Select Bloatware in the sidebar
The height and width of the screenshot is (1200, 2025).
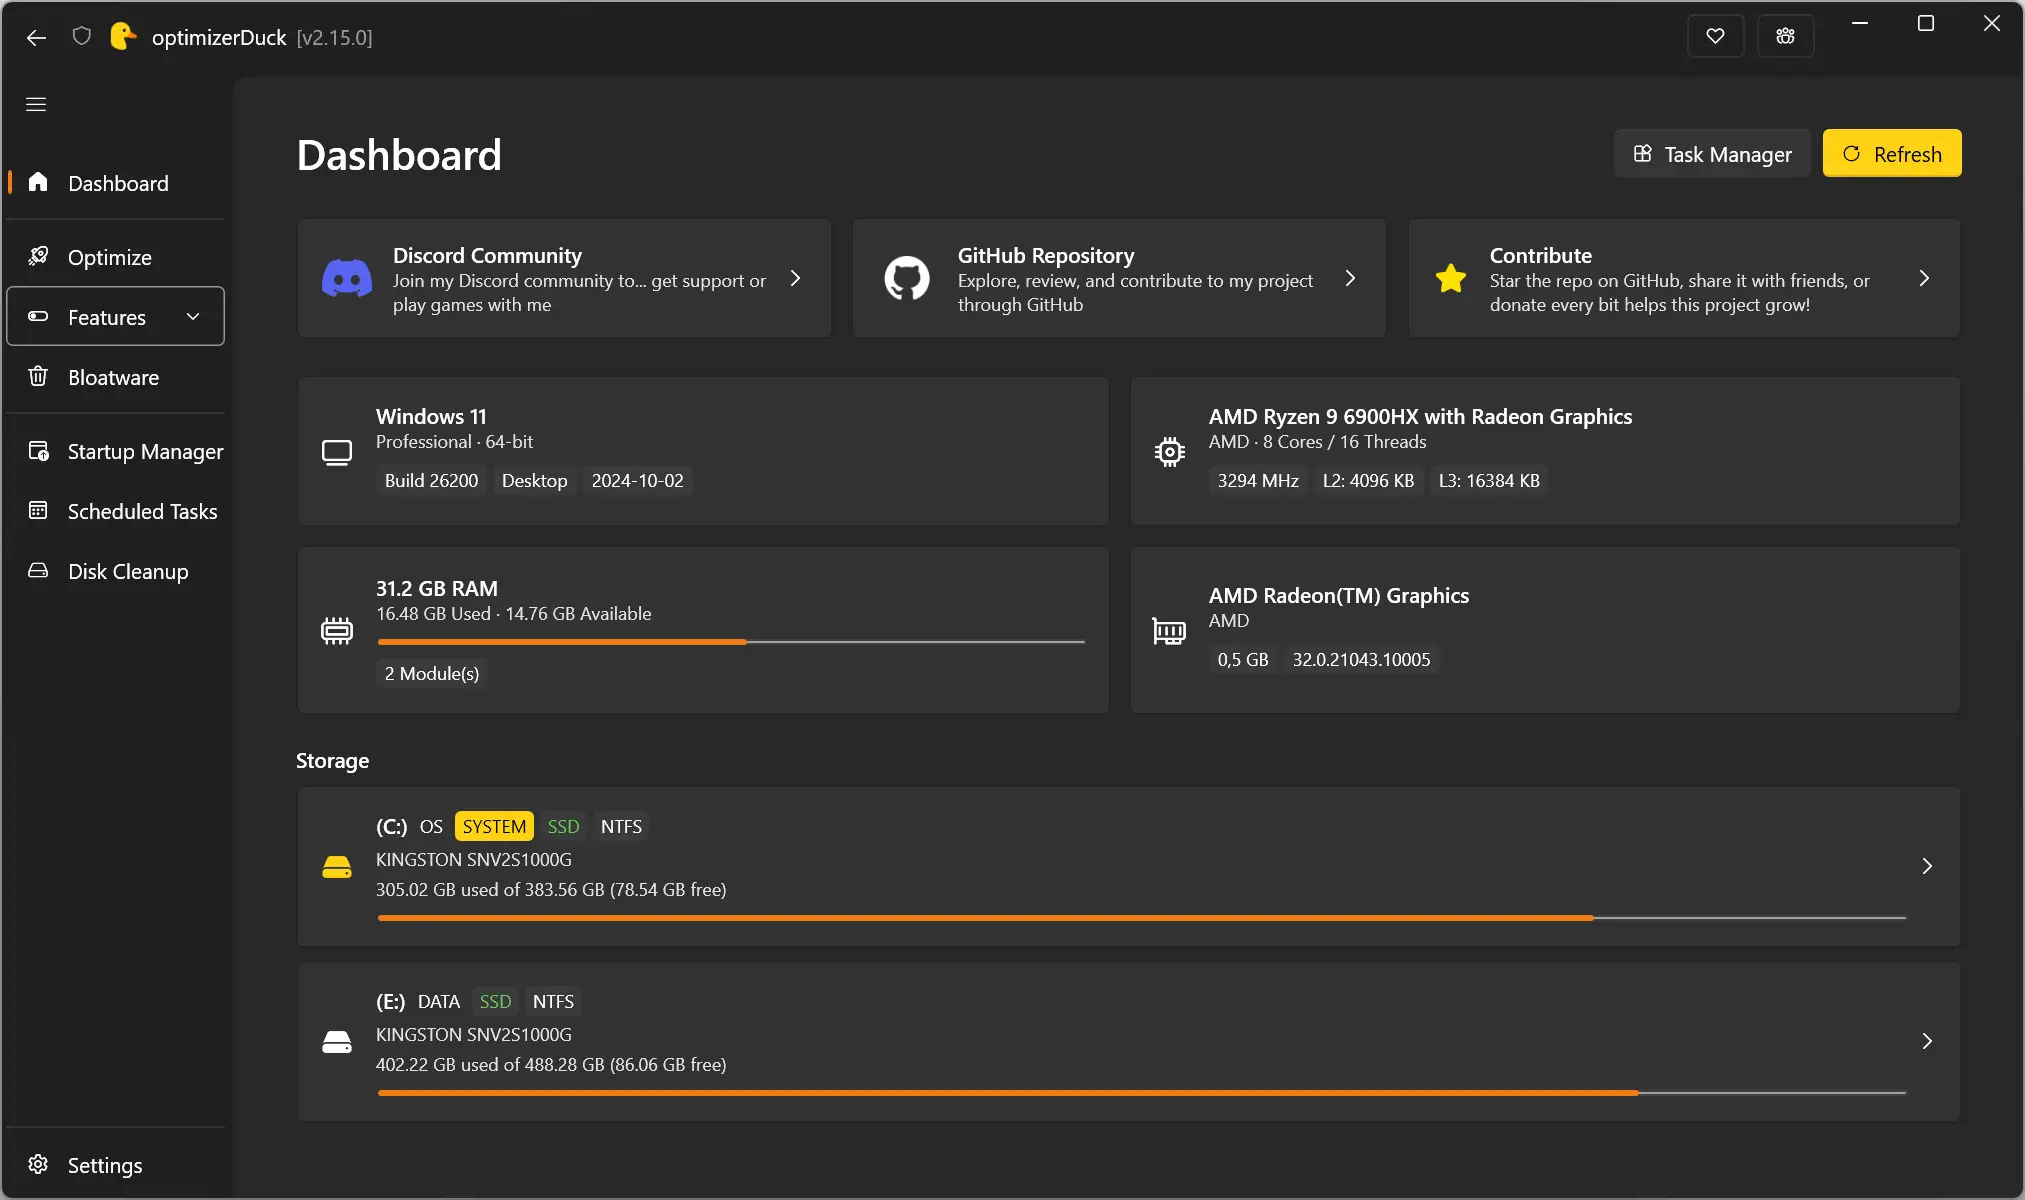click(x=116, y=377)
